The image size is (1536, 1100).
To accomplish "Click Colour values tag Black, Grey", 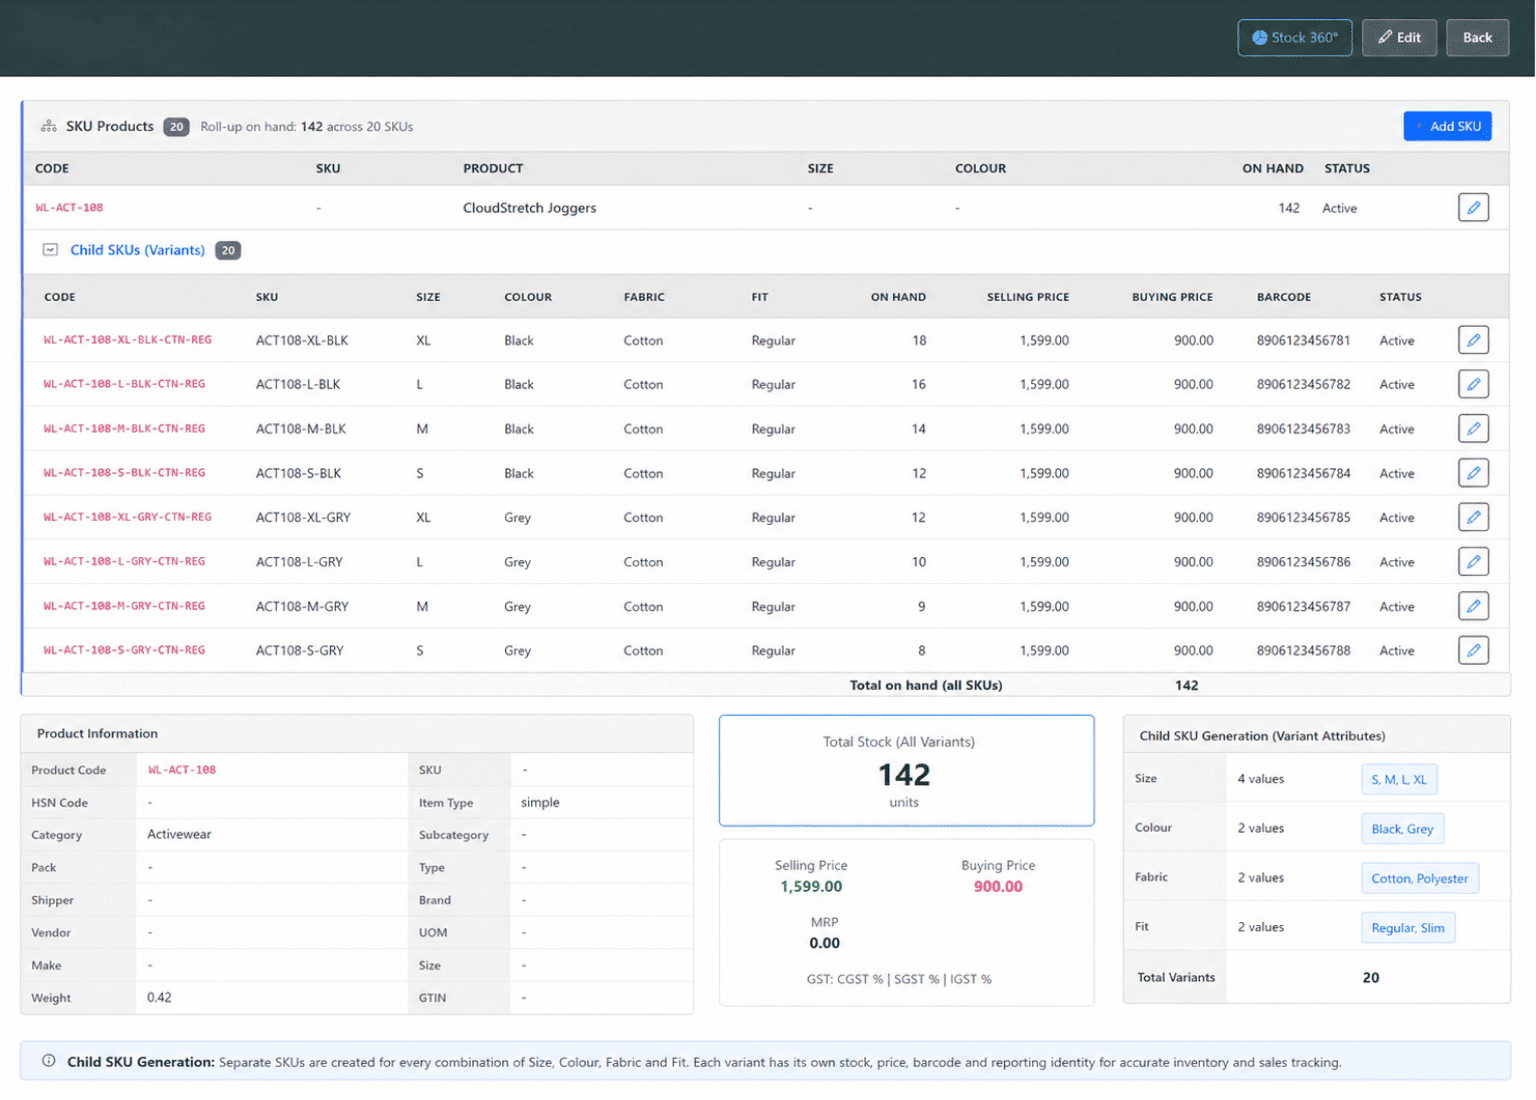I will pyautogui.click(x=1402, y=829).
